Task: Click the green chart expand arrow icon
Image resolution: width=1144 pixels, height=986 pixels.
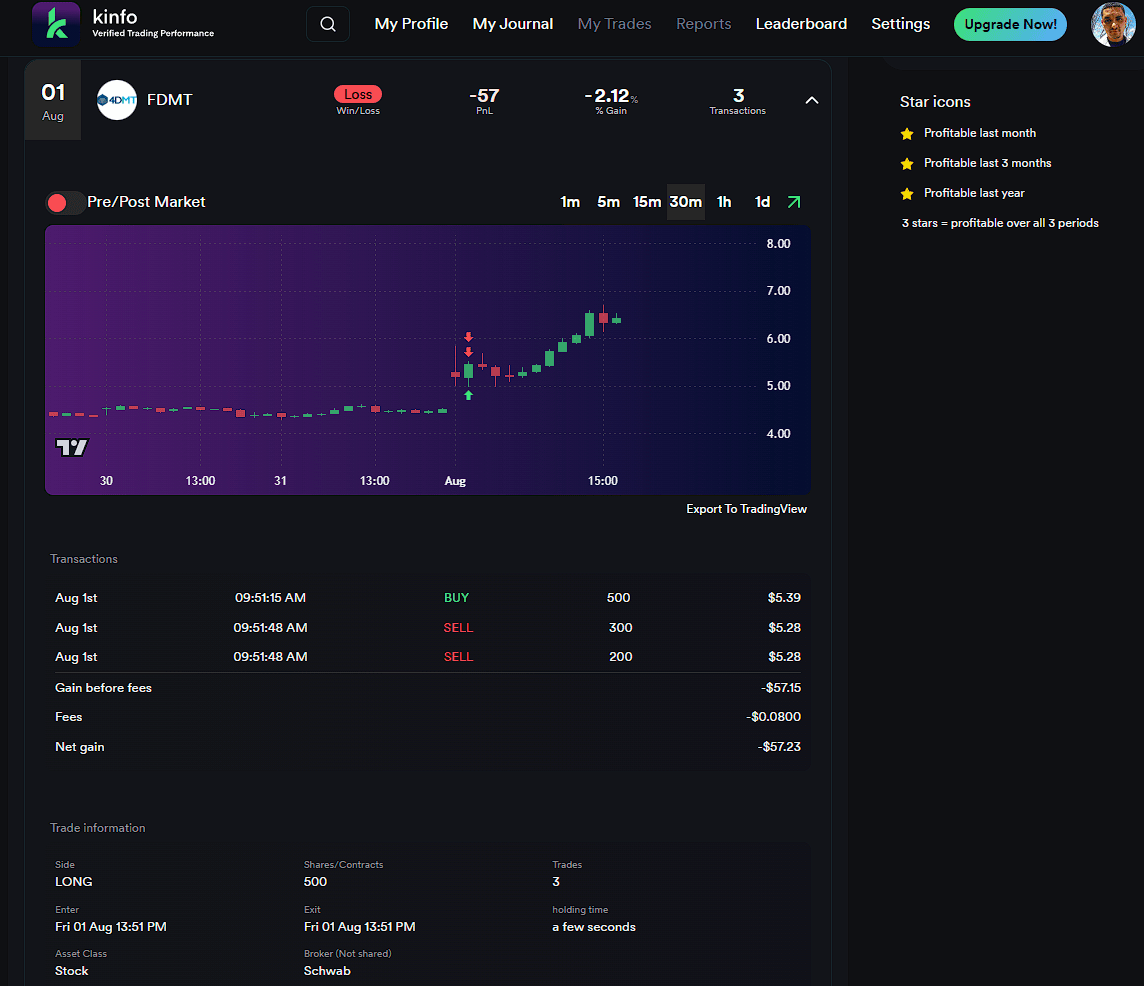Action: 794,202
